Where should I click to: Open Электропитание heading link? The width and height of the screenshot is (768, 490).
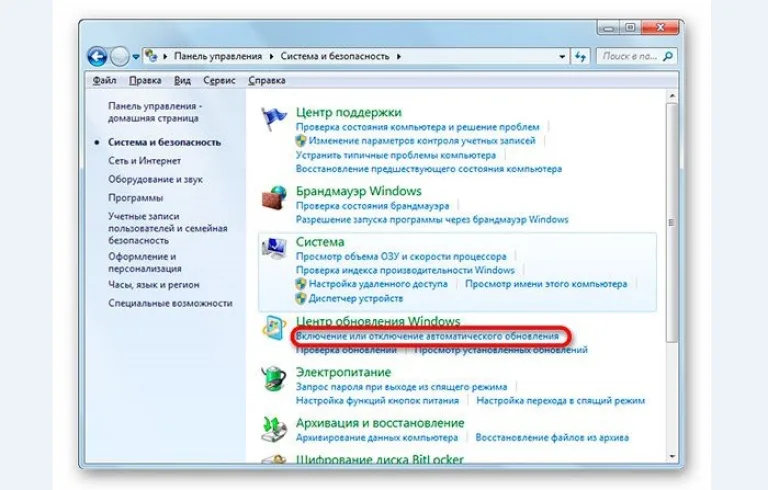[343, 372]
